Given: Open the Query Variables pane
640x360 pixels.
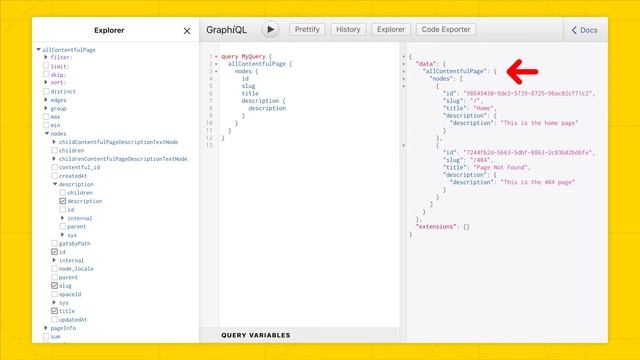Looking at the screenshot, I should 256,335.
